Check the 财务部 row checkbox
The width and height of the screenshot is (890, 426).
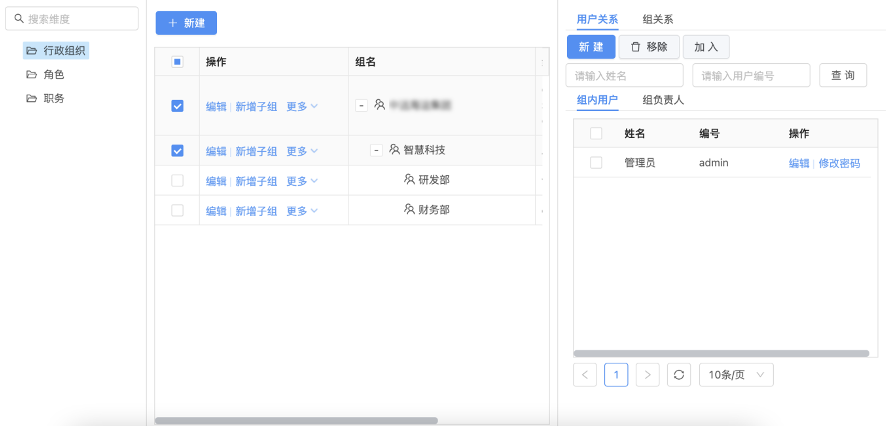pyautogui.click(x=177, y=210)
